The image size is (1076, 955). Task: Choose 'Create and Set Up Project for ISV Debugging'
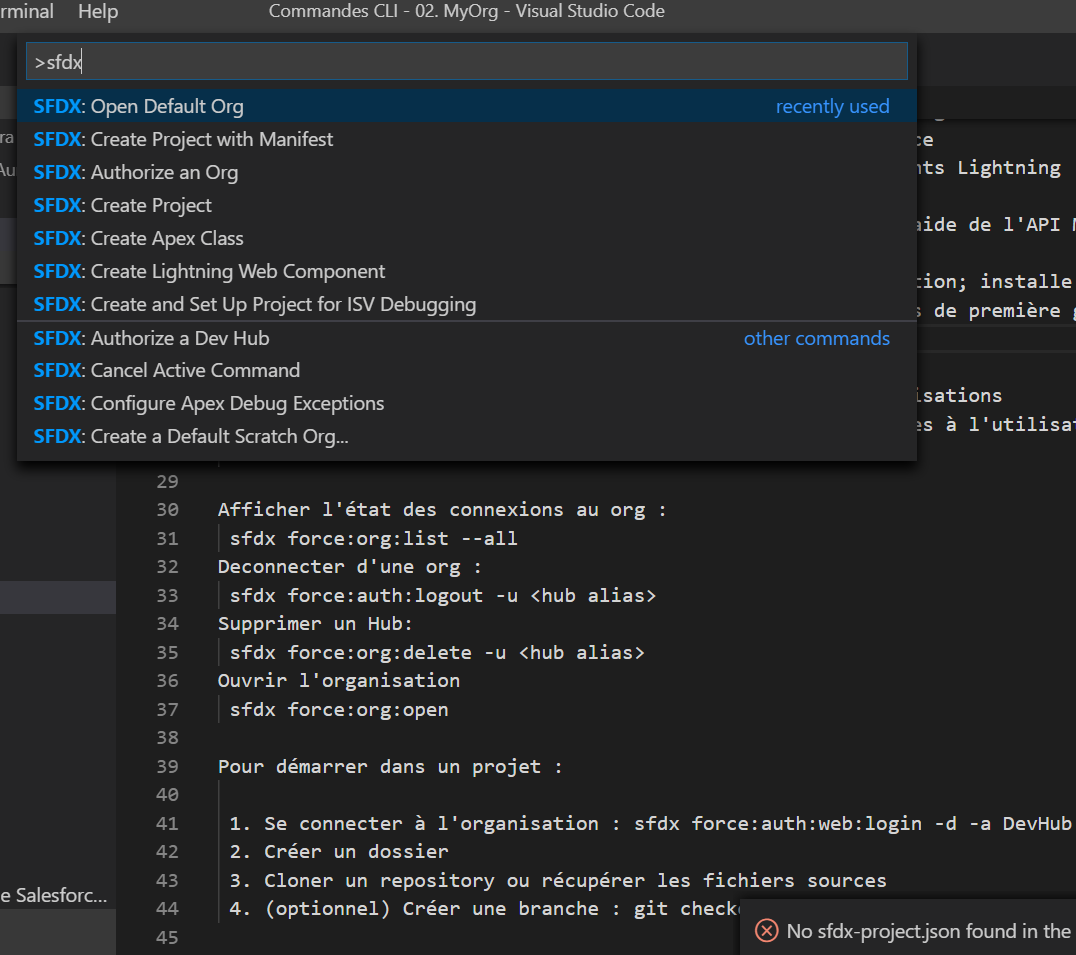tap(467, 304)
